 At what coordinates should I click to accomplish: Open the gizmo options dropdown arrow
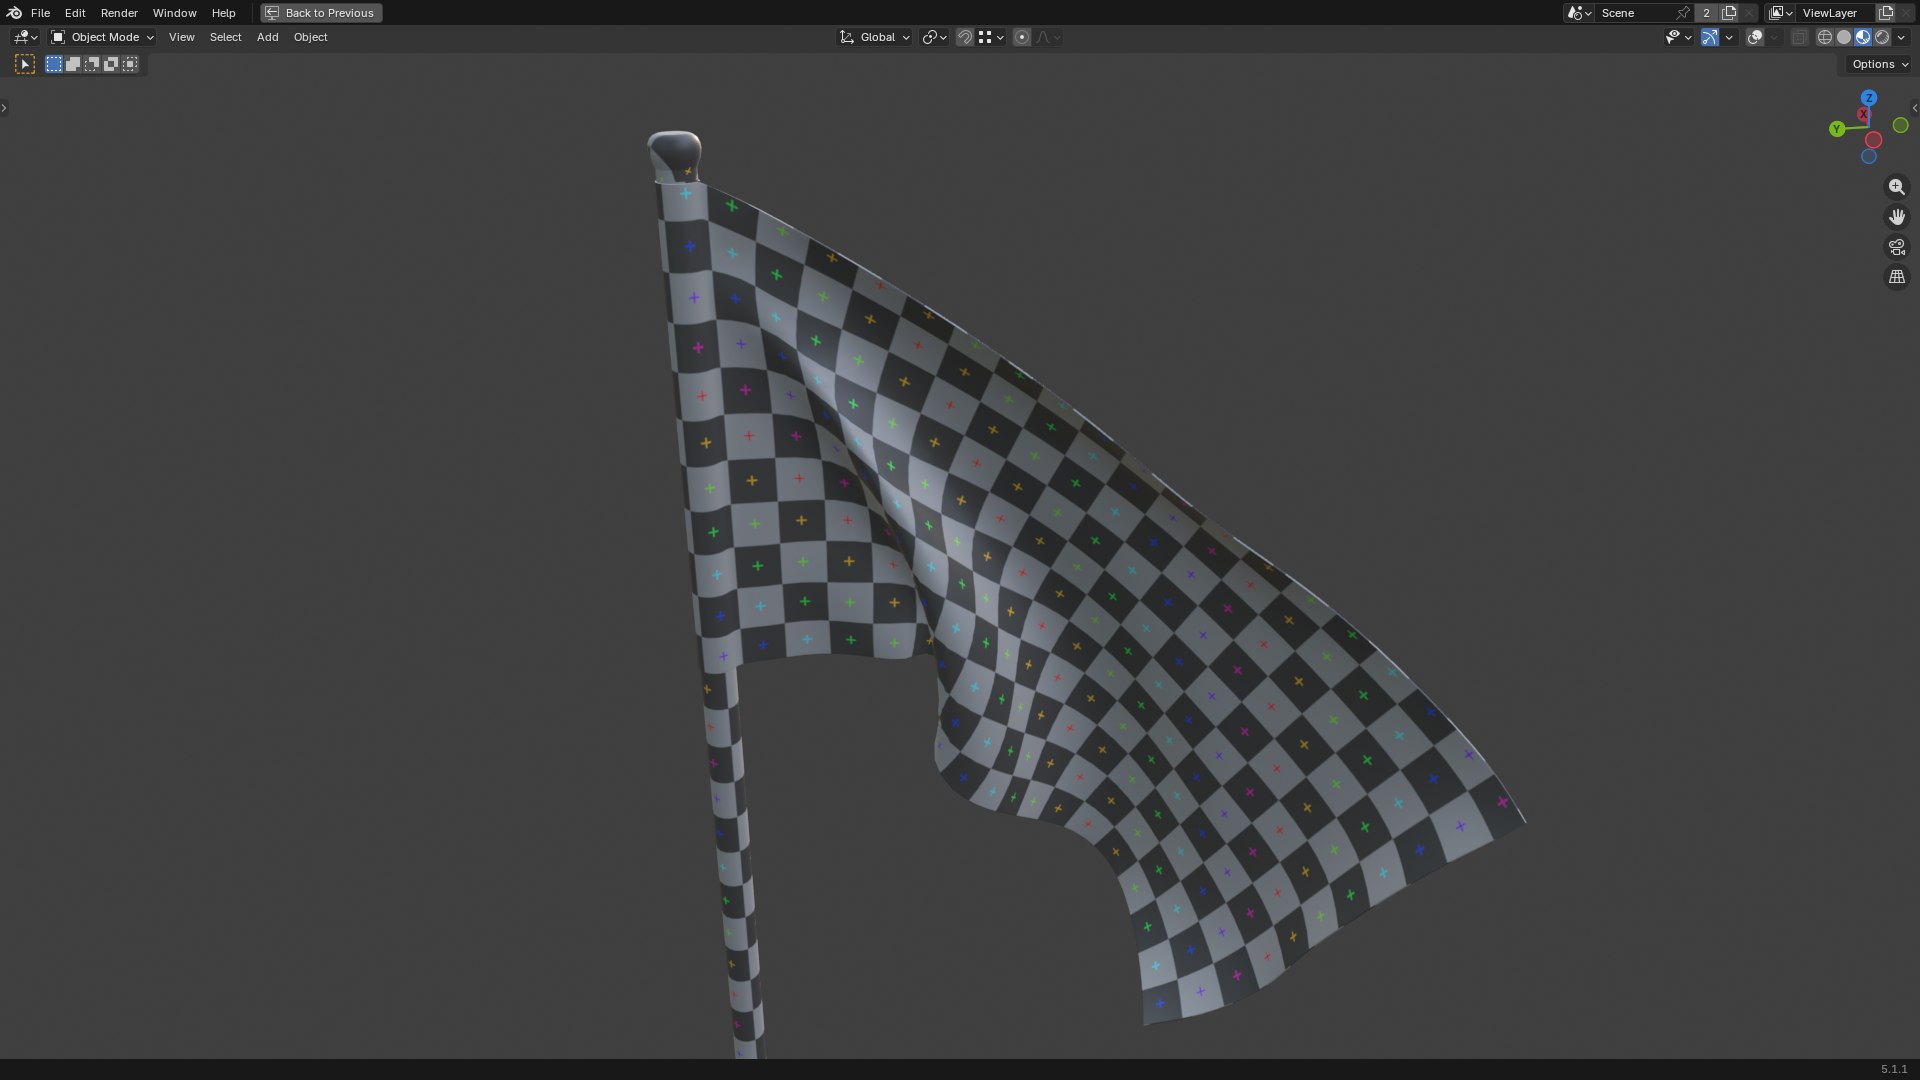pyautogui.click(x=1729, y=37)
